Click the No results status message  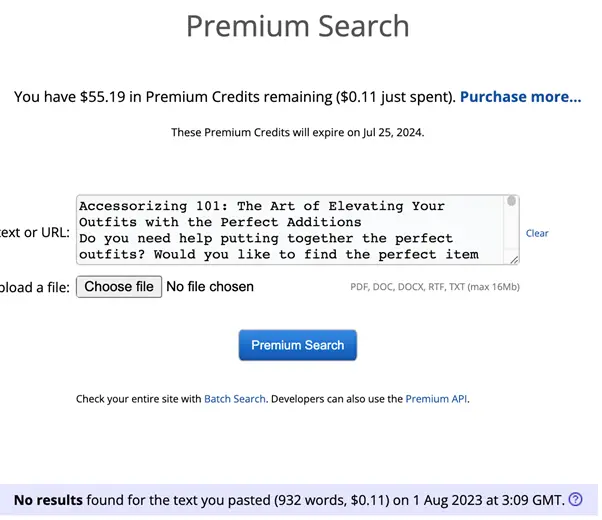(288, 500)
